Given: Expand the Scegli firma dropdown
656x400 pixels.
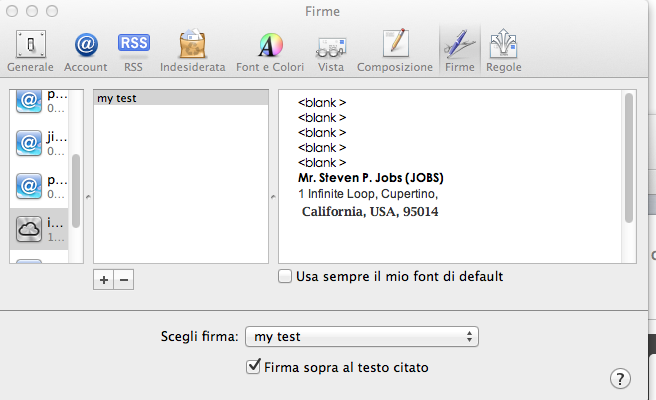Looking at the screenshot, I should pyautogui.click(x=362, y=337).
